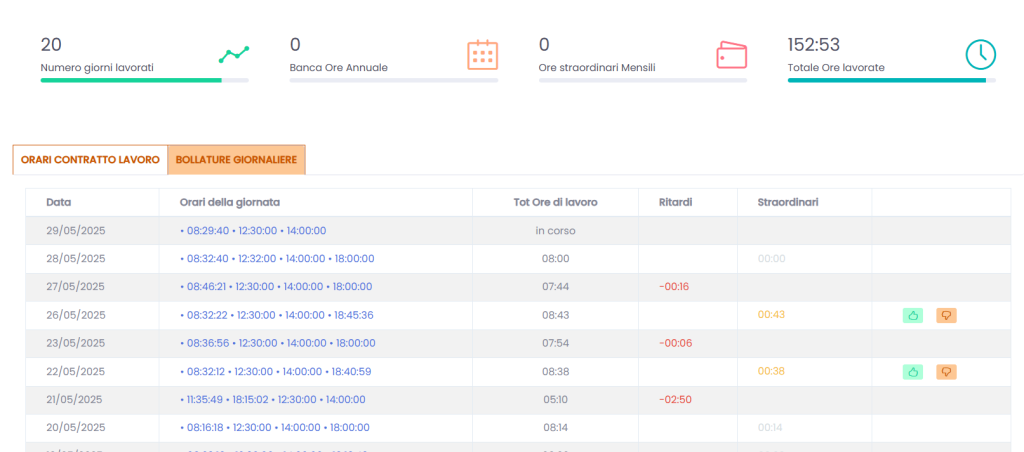Click the orange calendar icon
Viewport: 1024px width, 452px height.
click(x=483, y=55)
